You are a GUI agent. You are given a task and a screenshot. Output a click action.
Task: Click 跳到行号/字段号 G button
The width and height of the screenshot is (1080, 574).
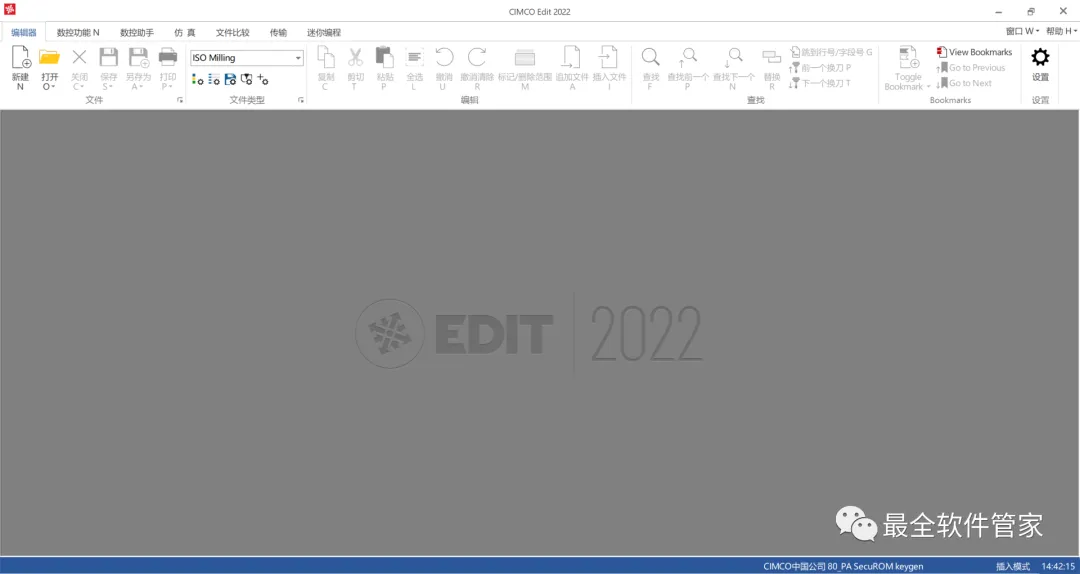831,52
